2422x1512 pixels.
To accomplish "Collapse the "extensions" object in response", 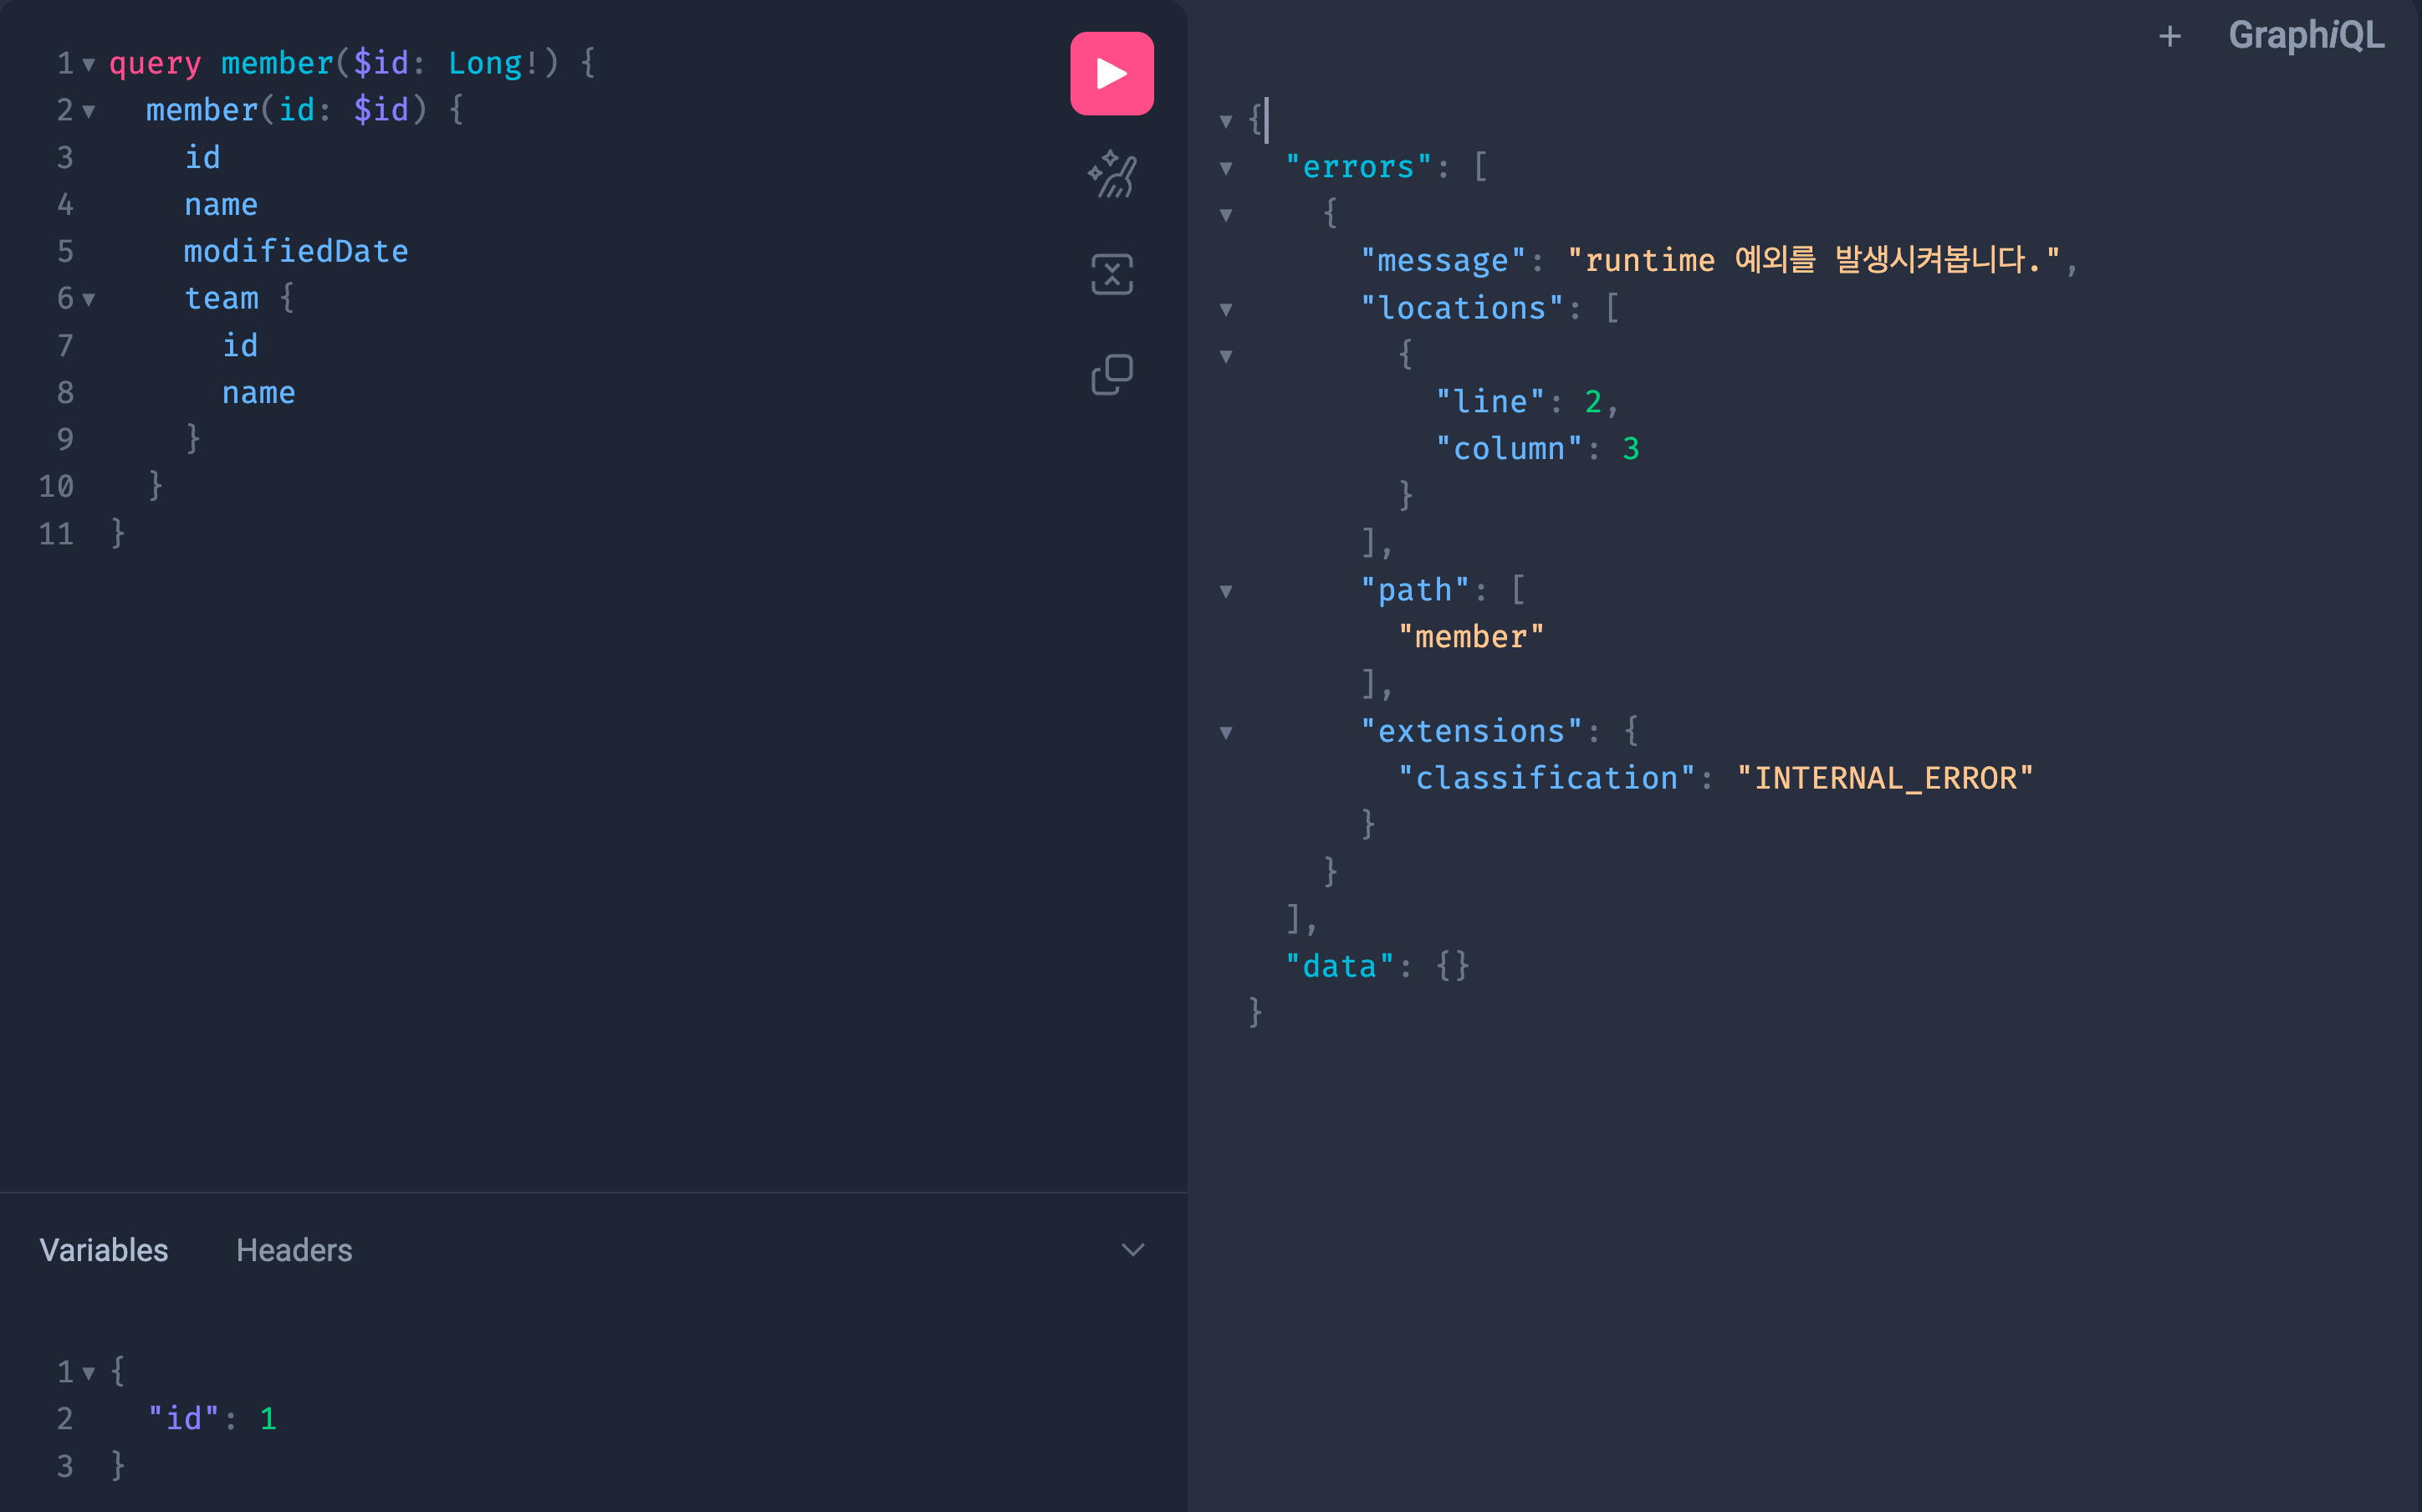I will 1226,733.
